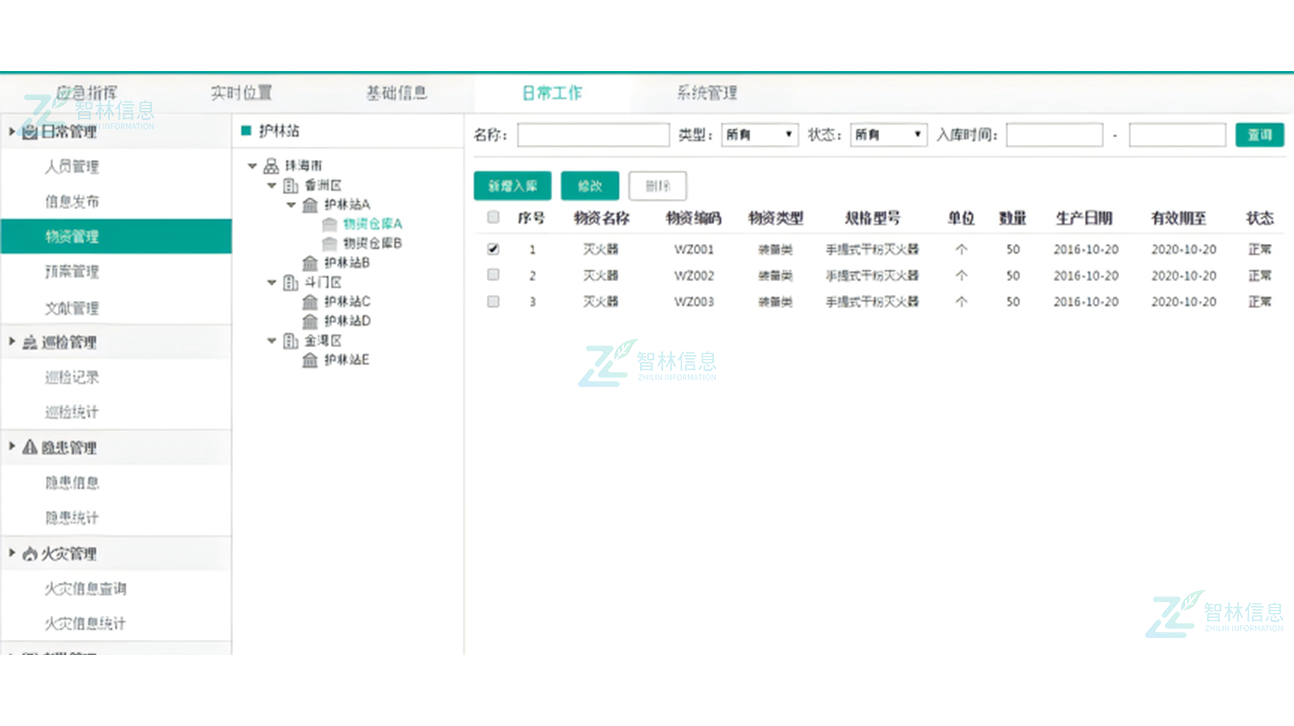Collapse the 金湾区 tree node arrow

click(272, 341)
